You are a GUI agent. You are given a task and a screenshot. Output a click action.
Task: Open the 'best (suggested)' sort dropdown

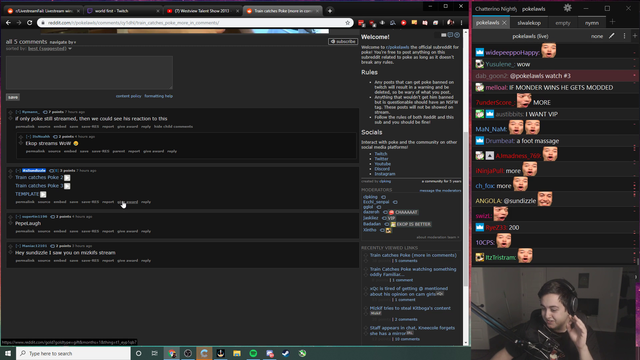[50, 49]
